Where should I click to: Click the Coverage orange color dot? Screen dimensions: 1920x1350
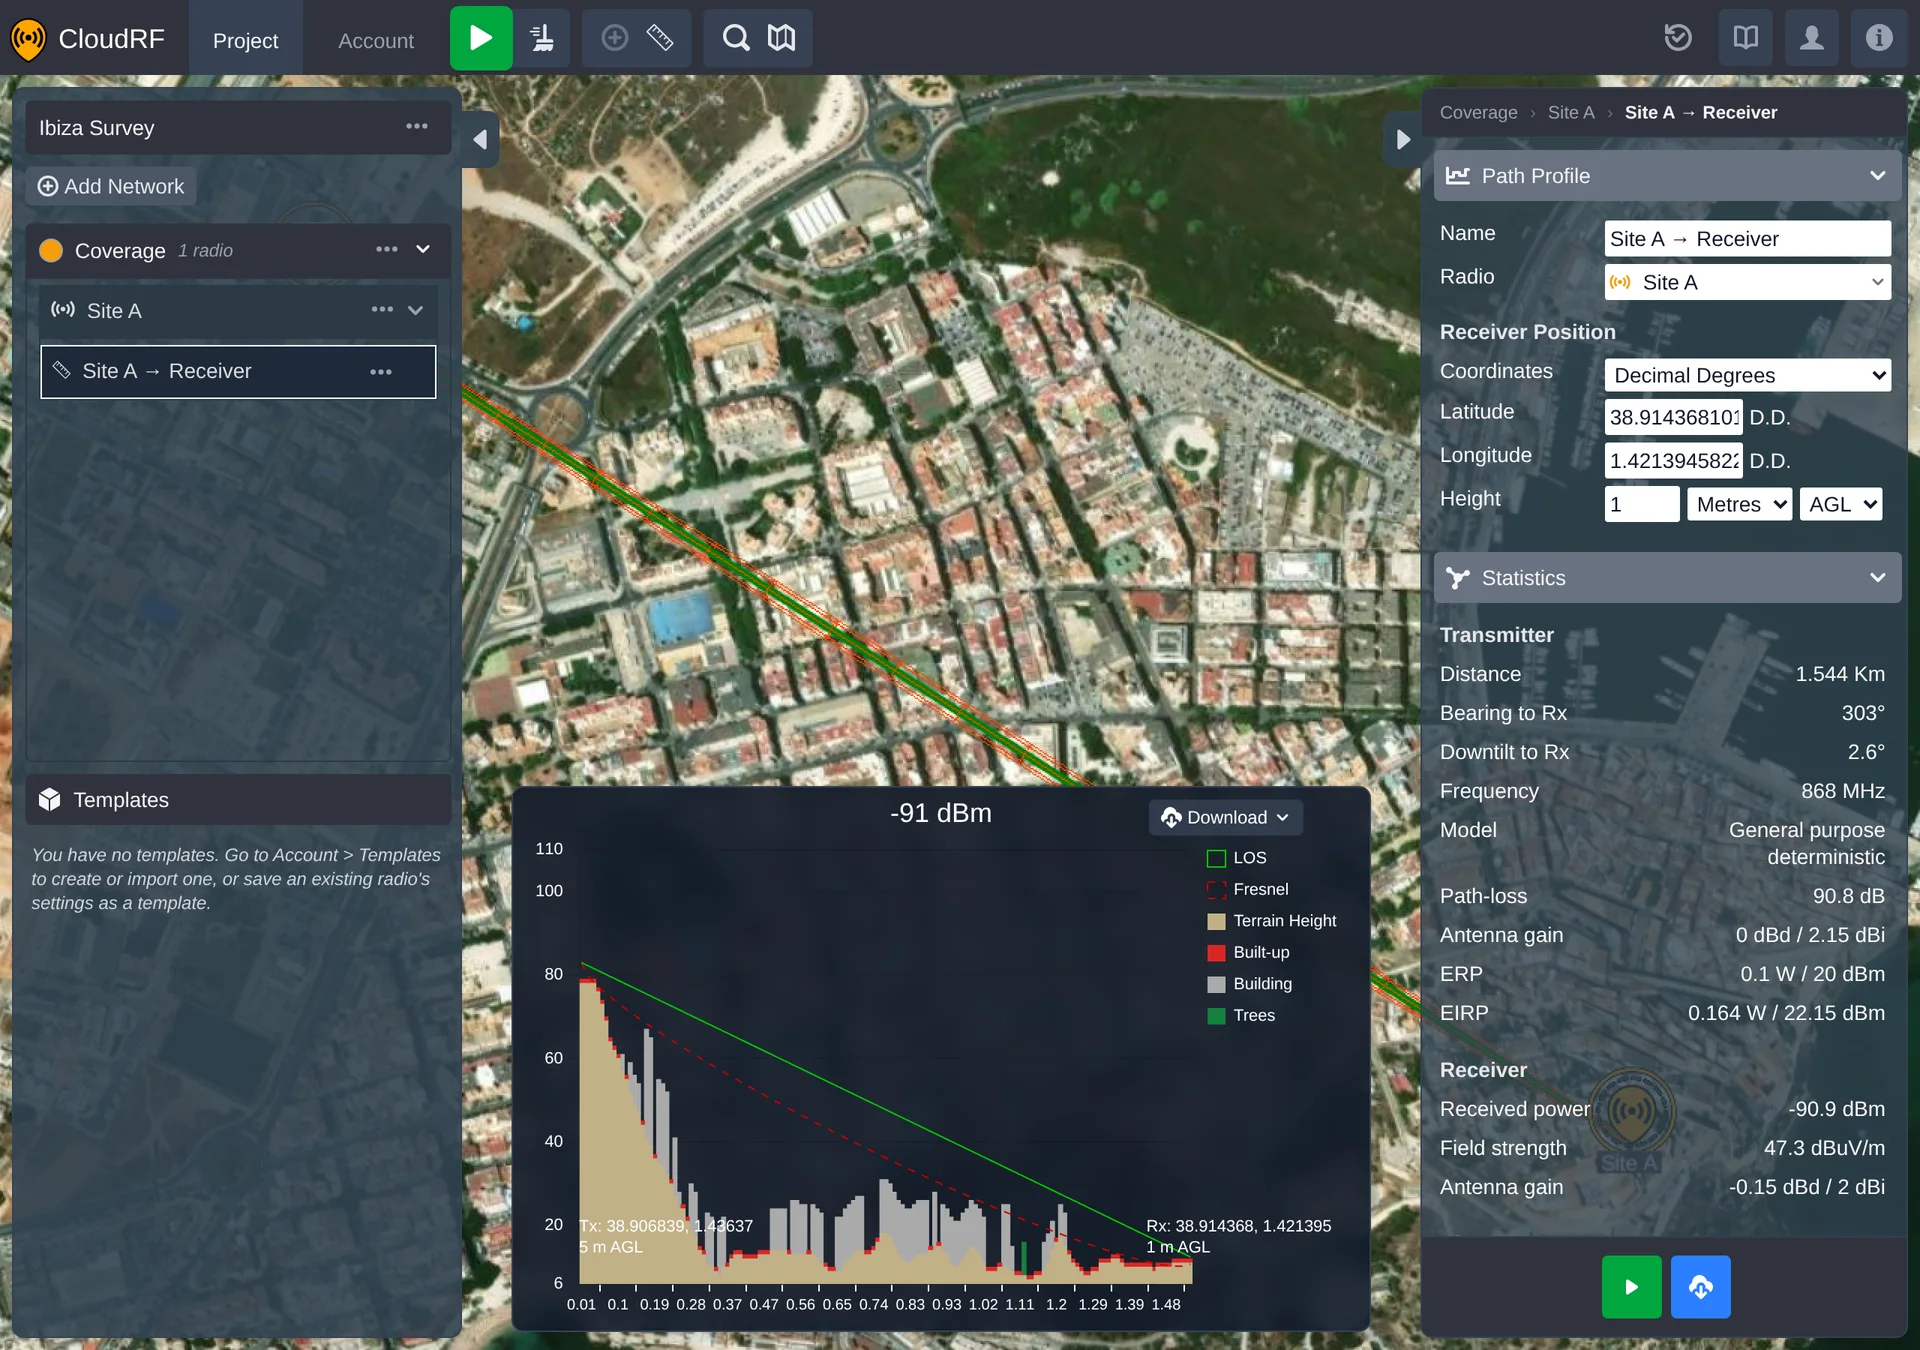[51, 250]
